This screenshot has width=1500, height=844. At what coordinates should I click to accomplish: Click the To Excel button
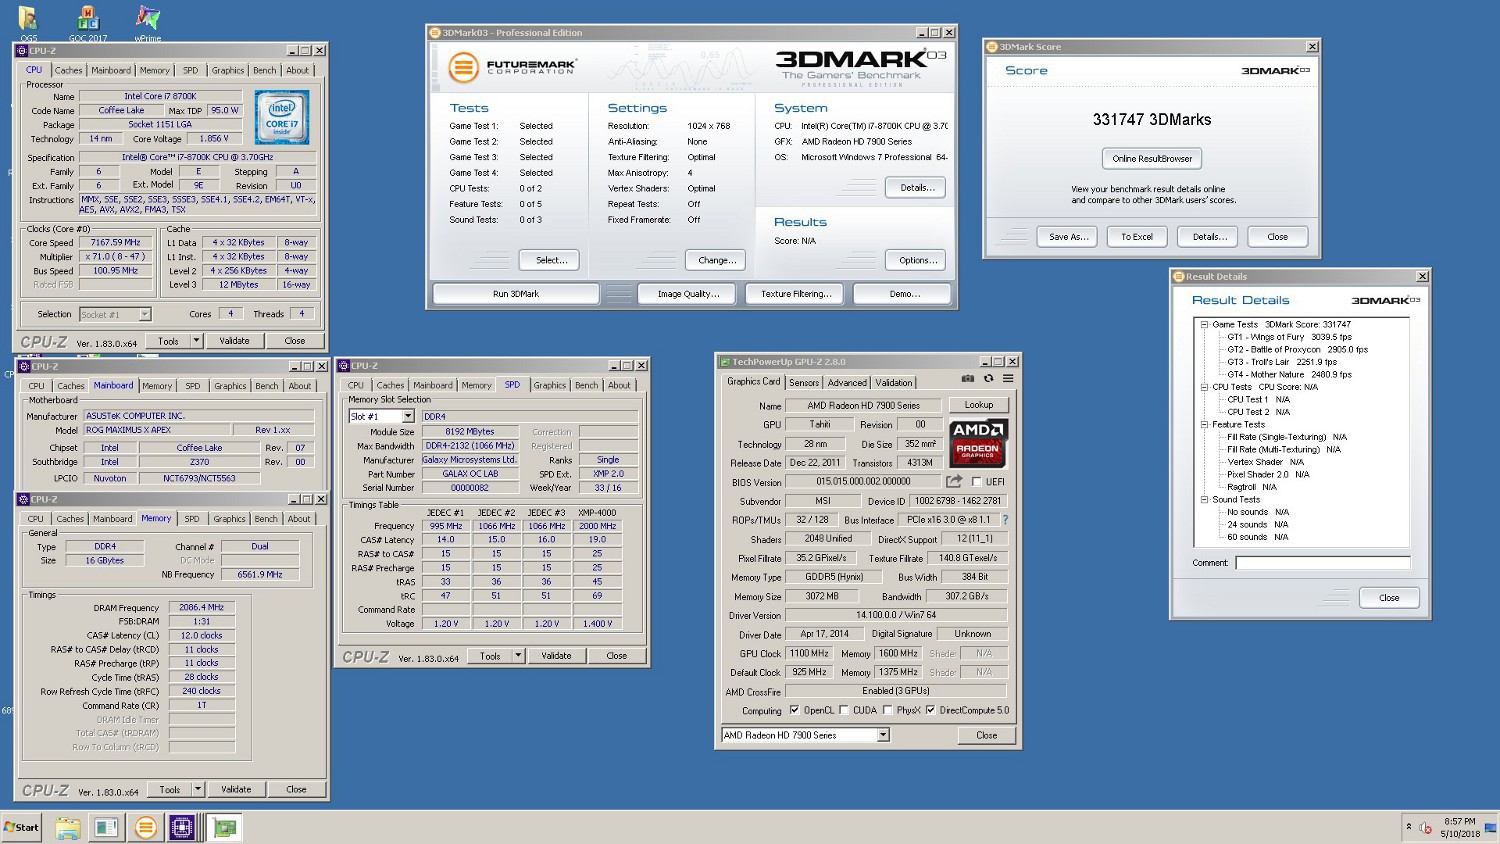(1137, 237)
